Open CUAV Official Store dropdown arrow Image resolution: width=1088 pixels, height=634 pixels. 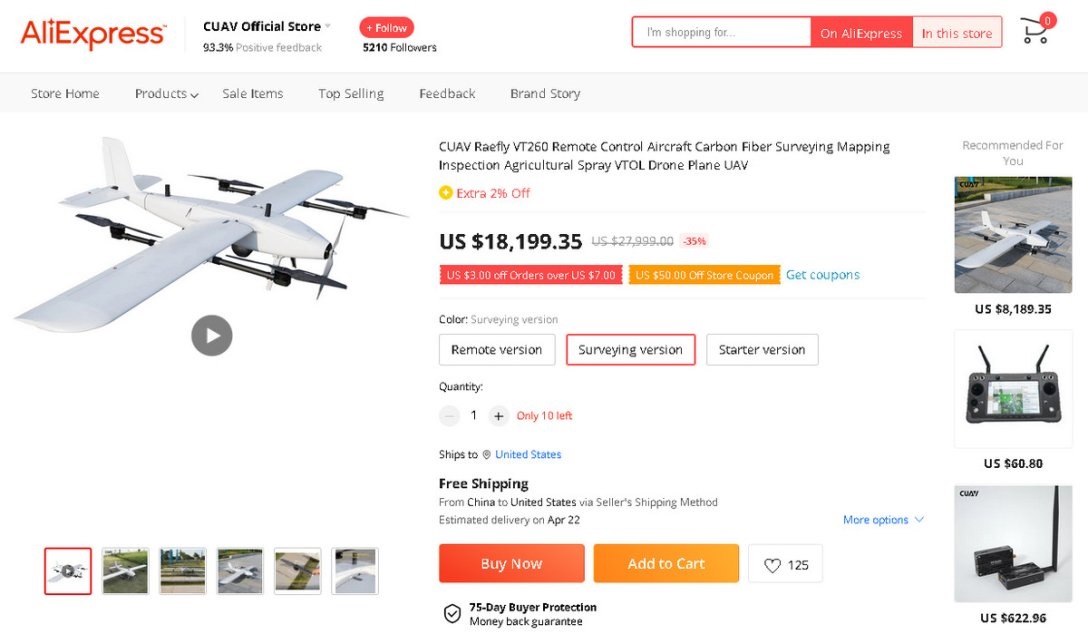click(328, 26)
